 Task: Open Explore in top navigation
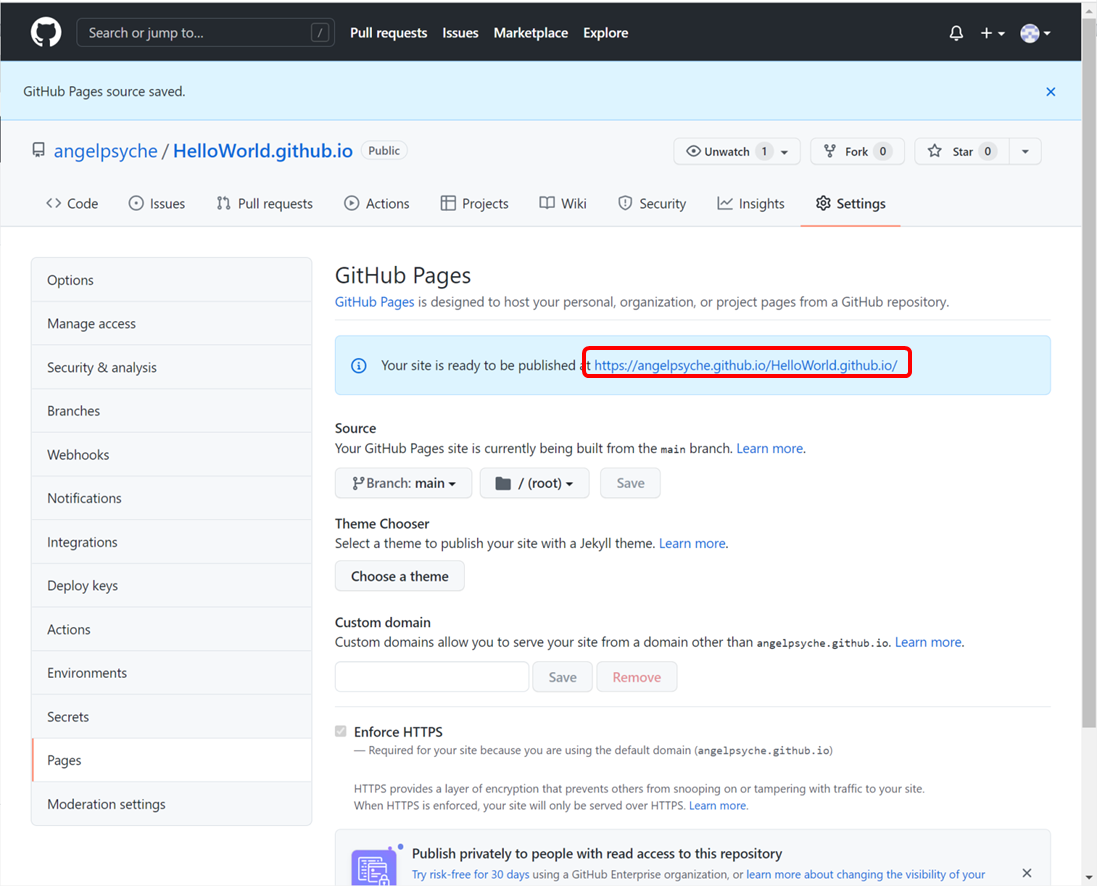(x=606, y=33)
